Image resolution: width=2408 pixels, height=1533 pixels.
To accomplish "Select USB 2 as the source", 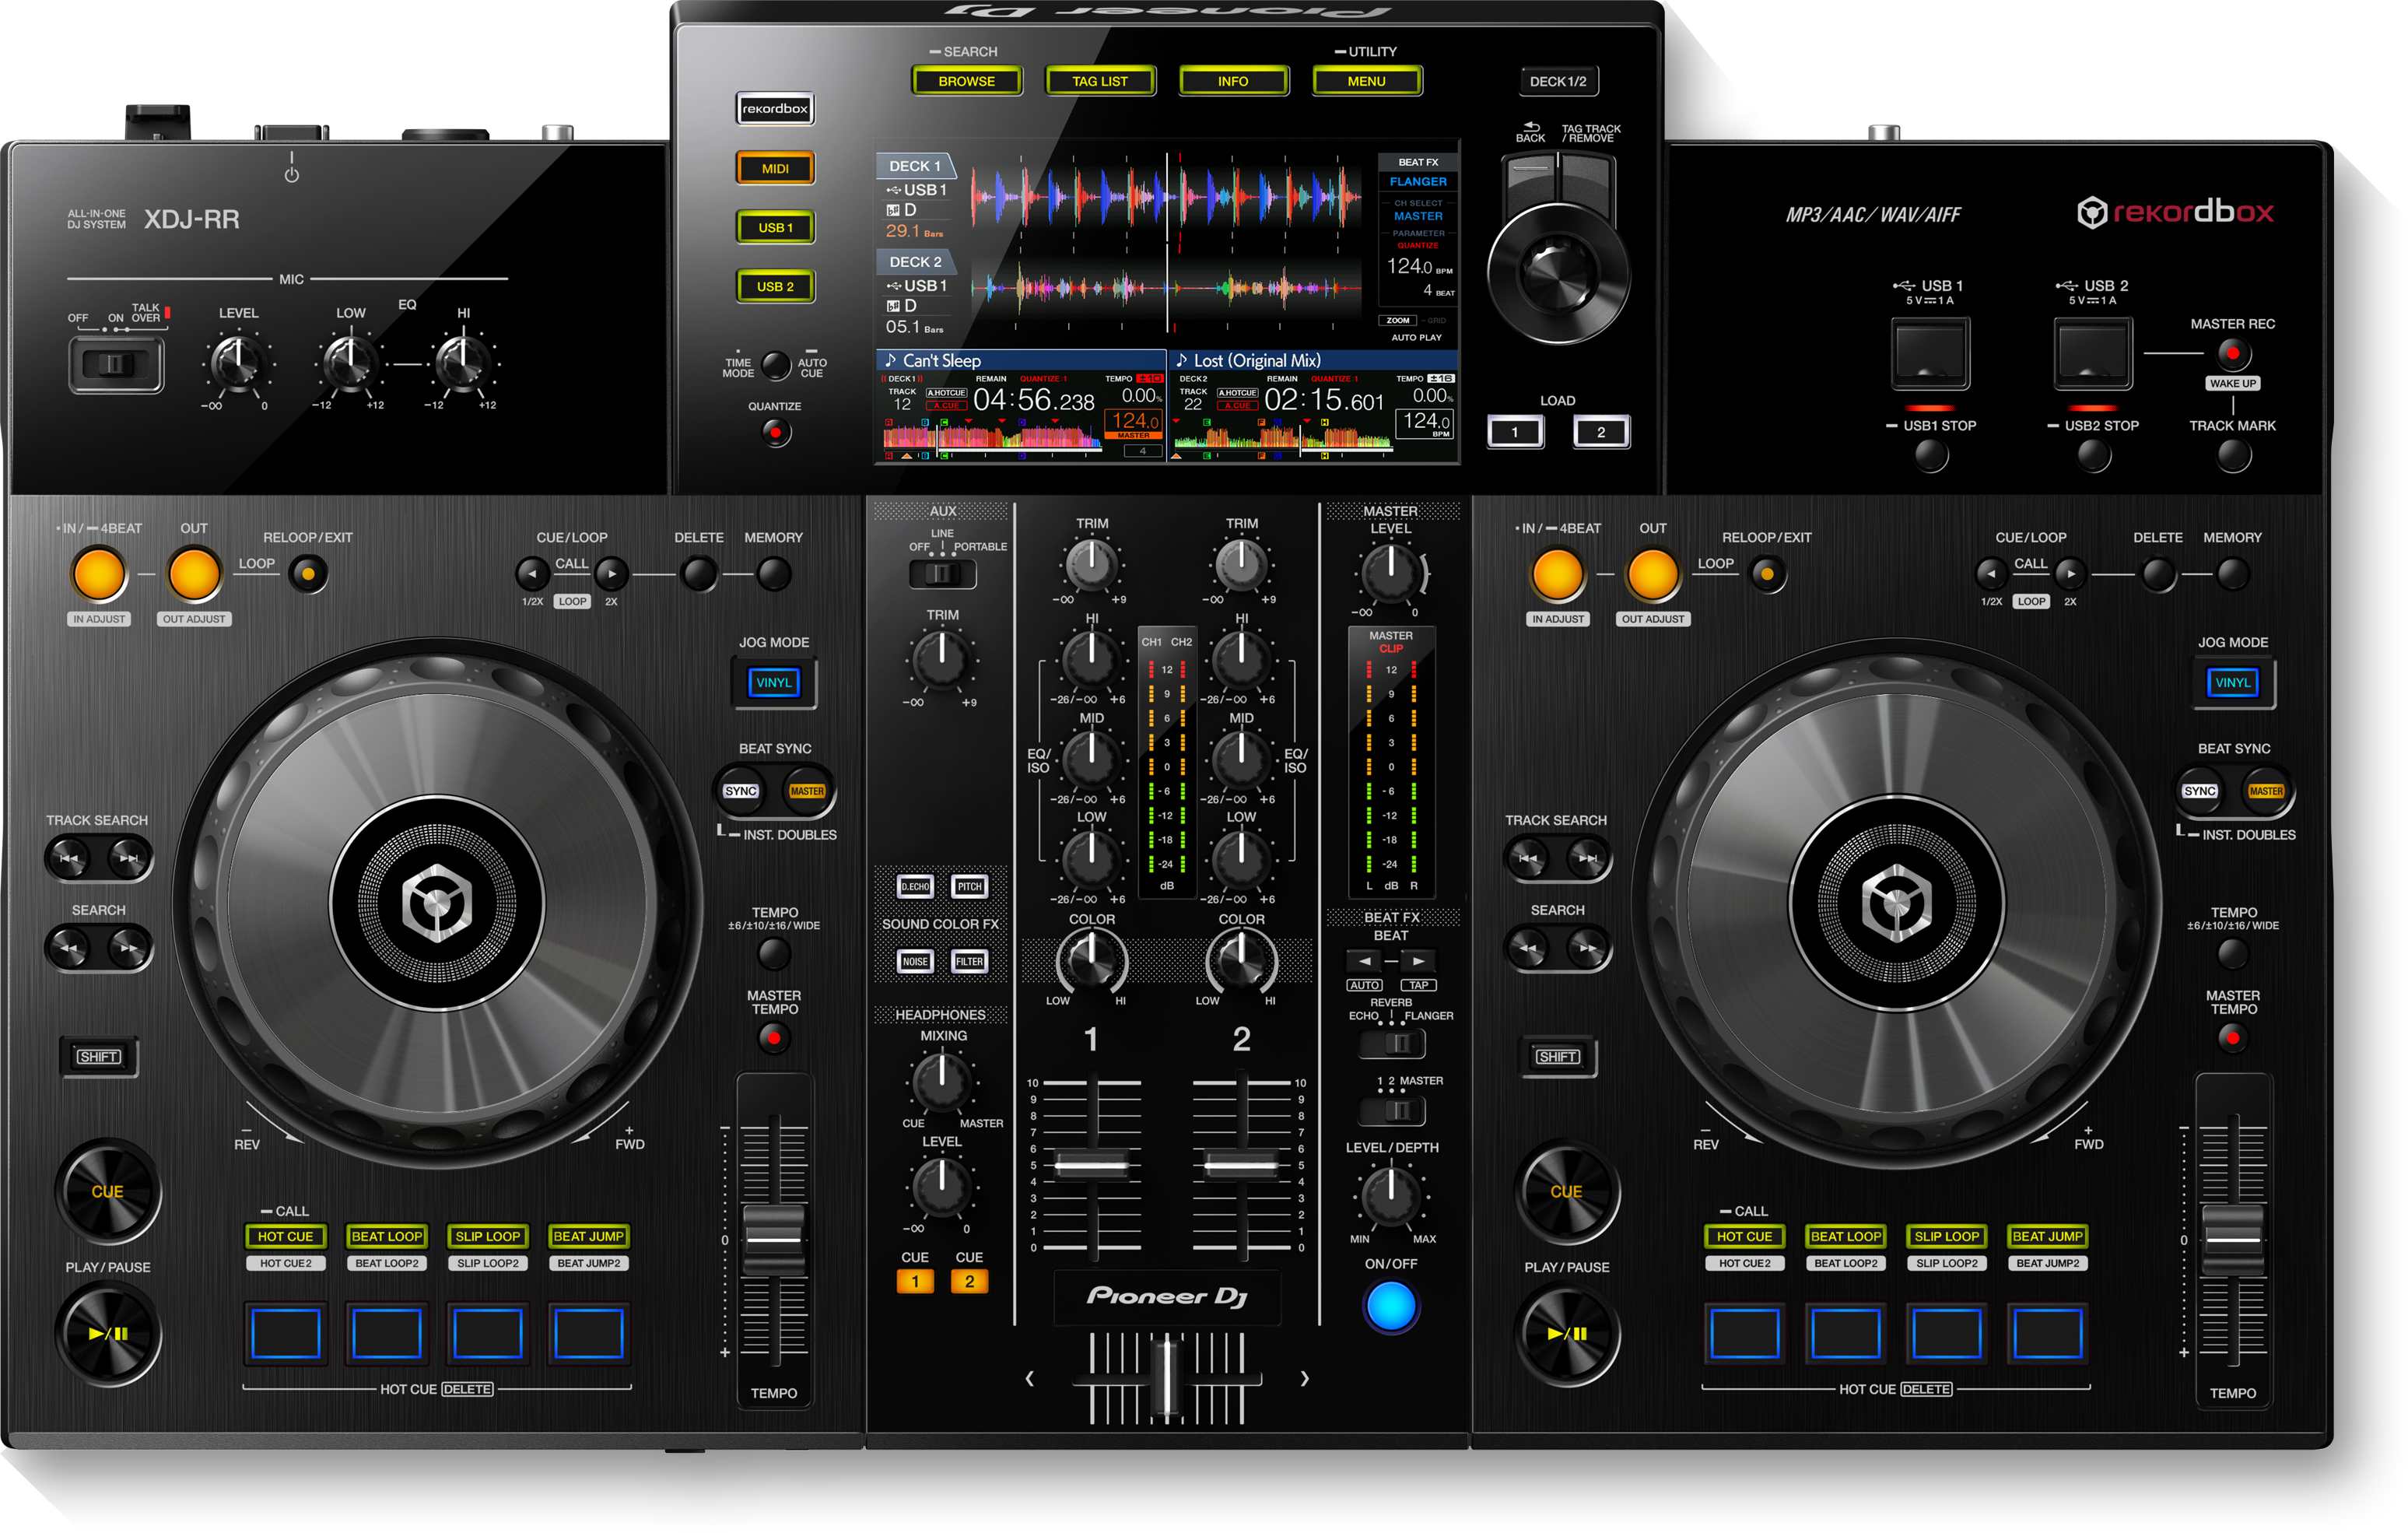I will pyautogui.click(x=775, y=287).
